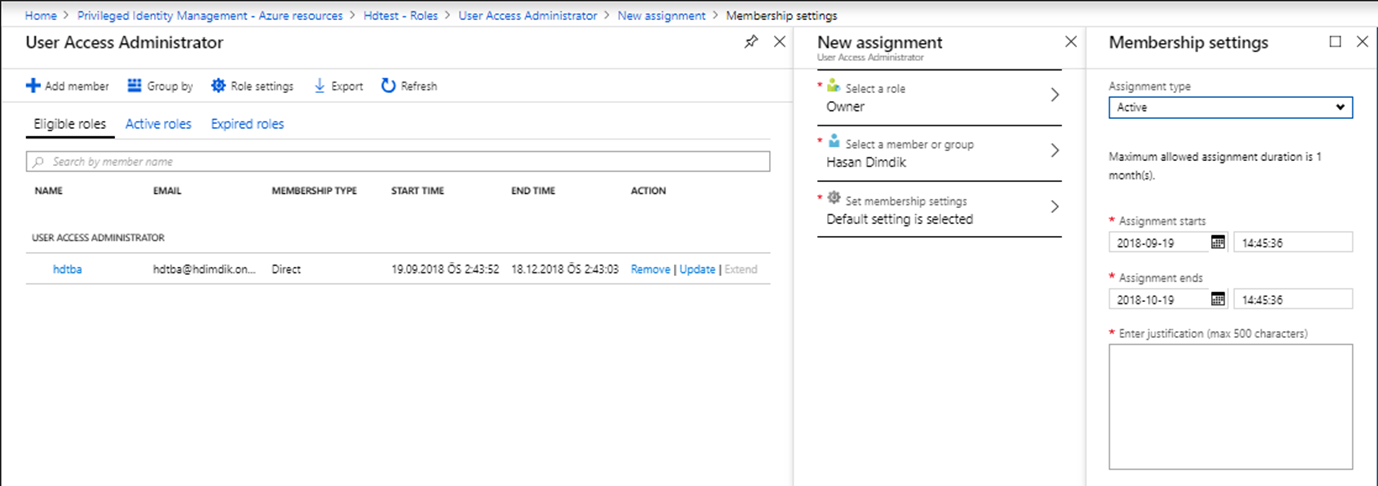This screenshot has width=1378, height=486.
Task: Click the Add member plus icon
Action: click(33, 86)
